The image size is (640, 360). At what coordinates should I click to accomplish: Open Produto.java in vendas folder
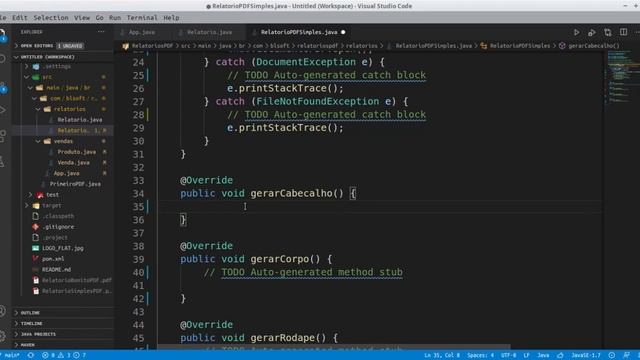76,152
